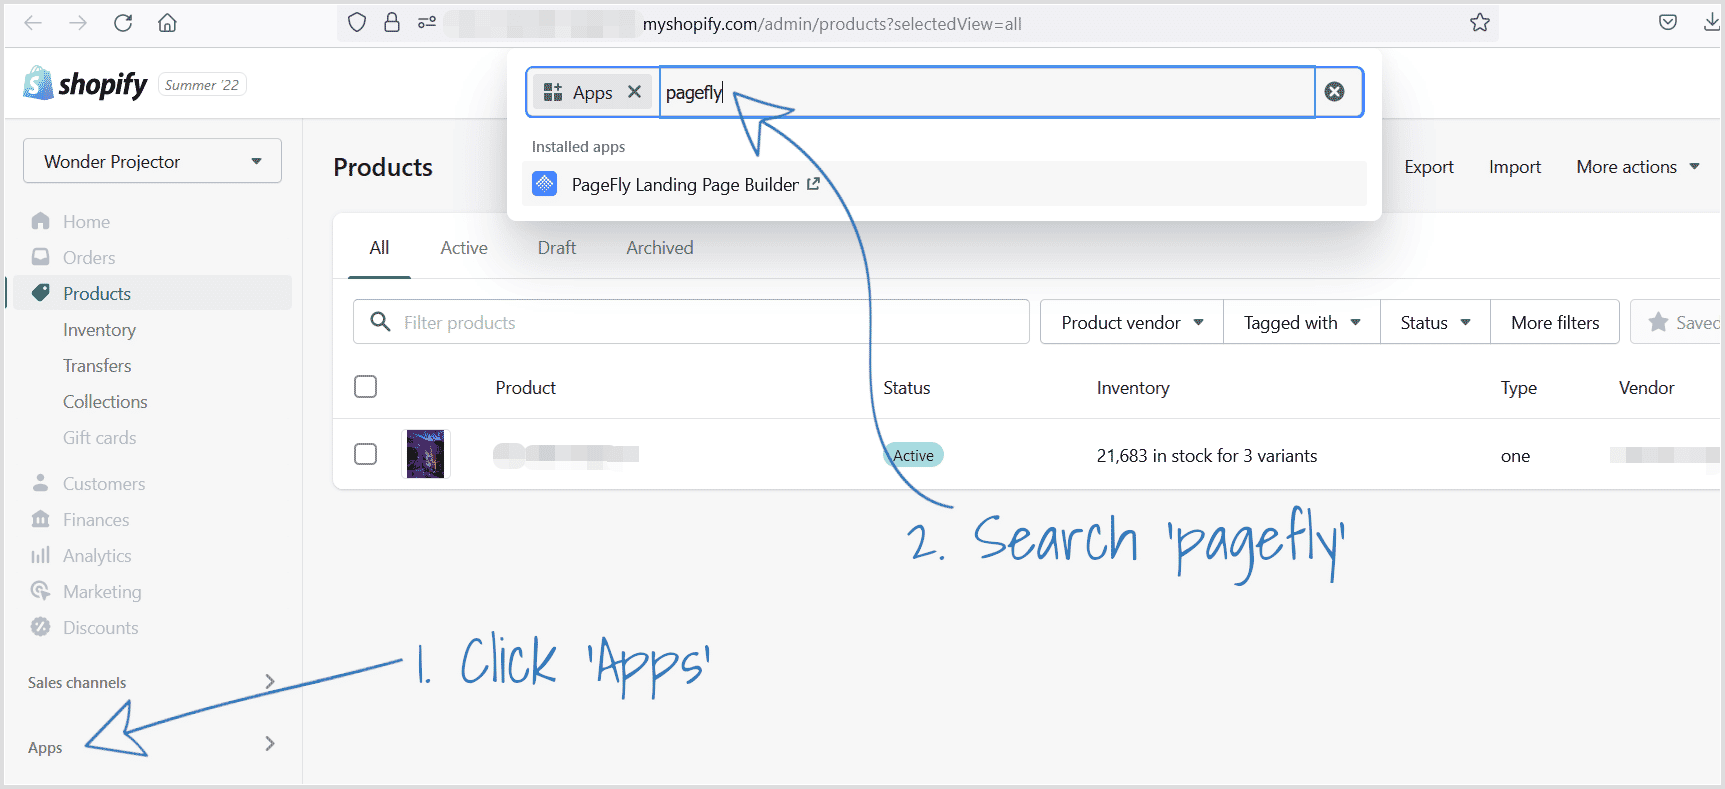The height and width of the screenshot is (789, 1725).
Task: Check the box on the Active product row
Action: [366, 454]
